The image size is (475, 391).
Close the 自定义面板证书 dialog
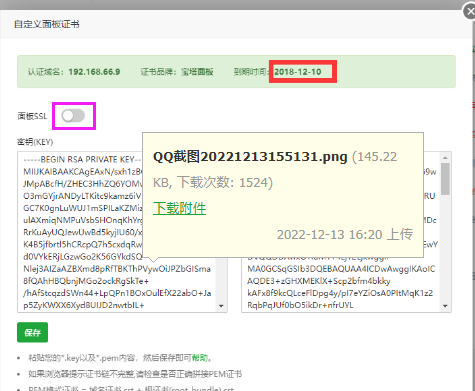tap(469, 12)
